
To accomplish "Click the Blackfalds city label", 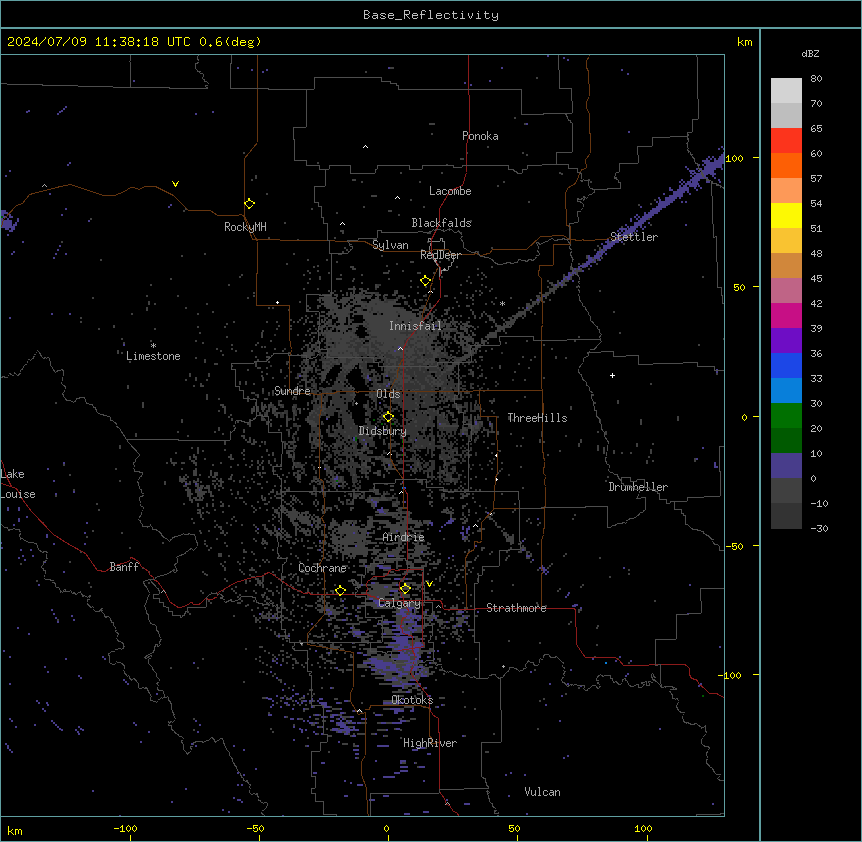I will [x=441, y=223].
